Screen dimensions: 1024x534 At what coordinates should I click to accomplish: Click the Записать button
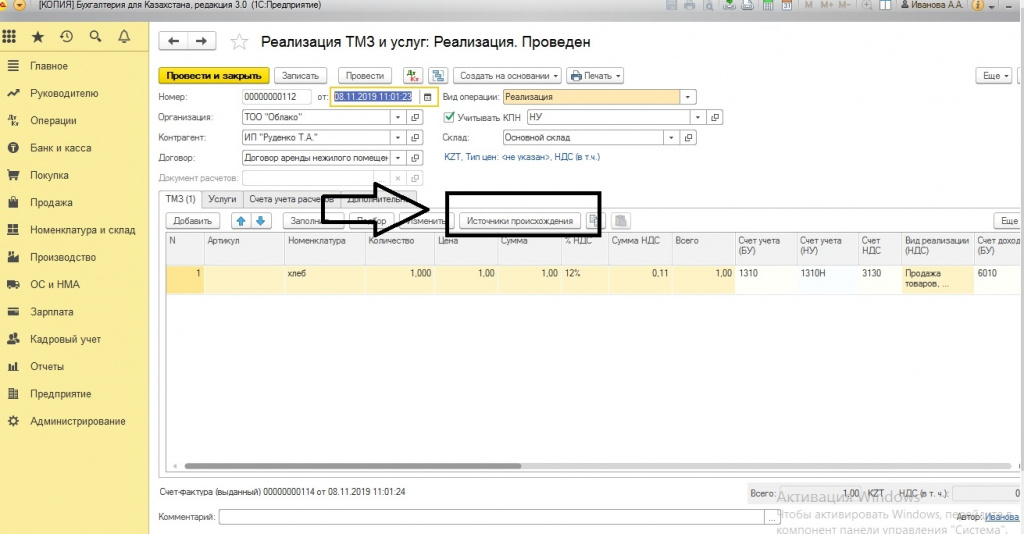[300, 76]
